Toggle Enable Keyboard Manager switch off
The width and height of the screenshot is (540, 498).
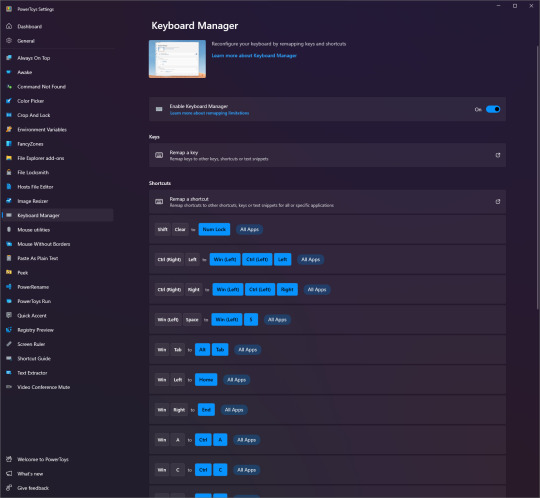pos(493,109)
